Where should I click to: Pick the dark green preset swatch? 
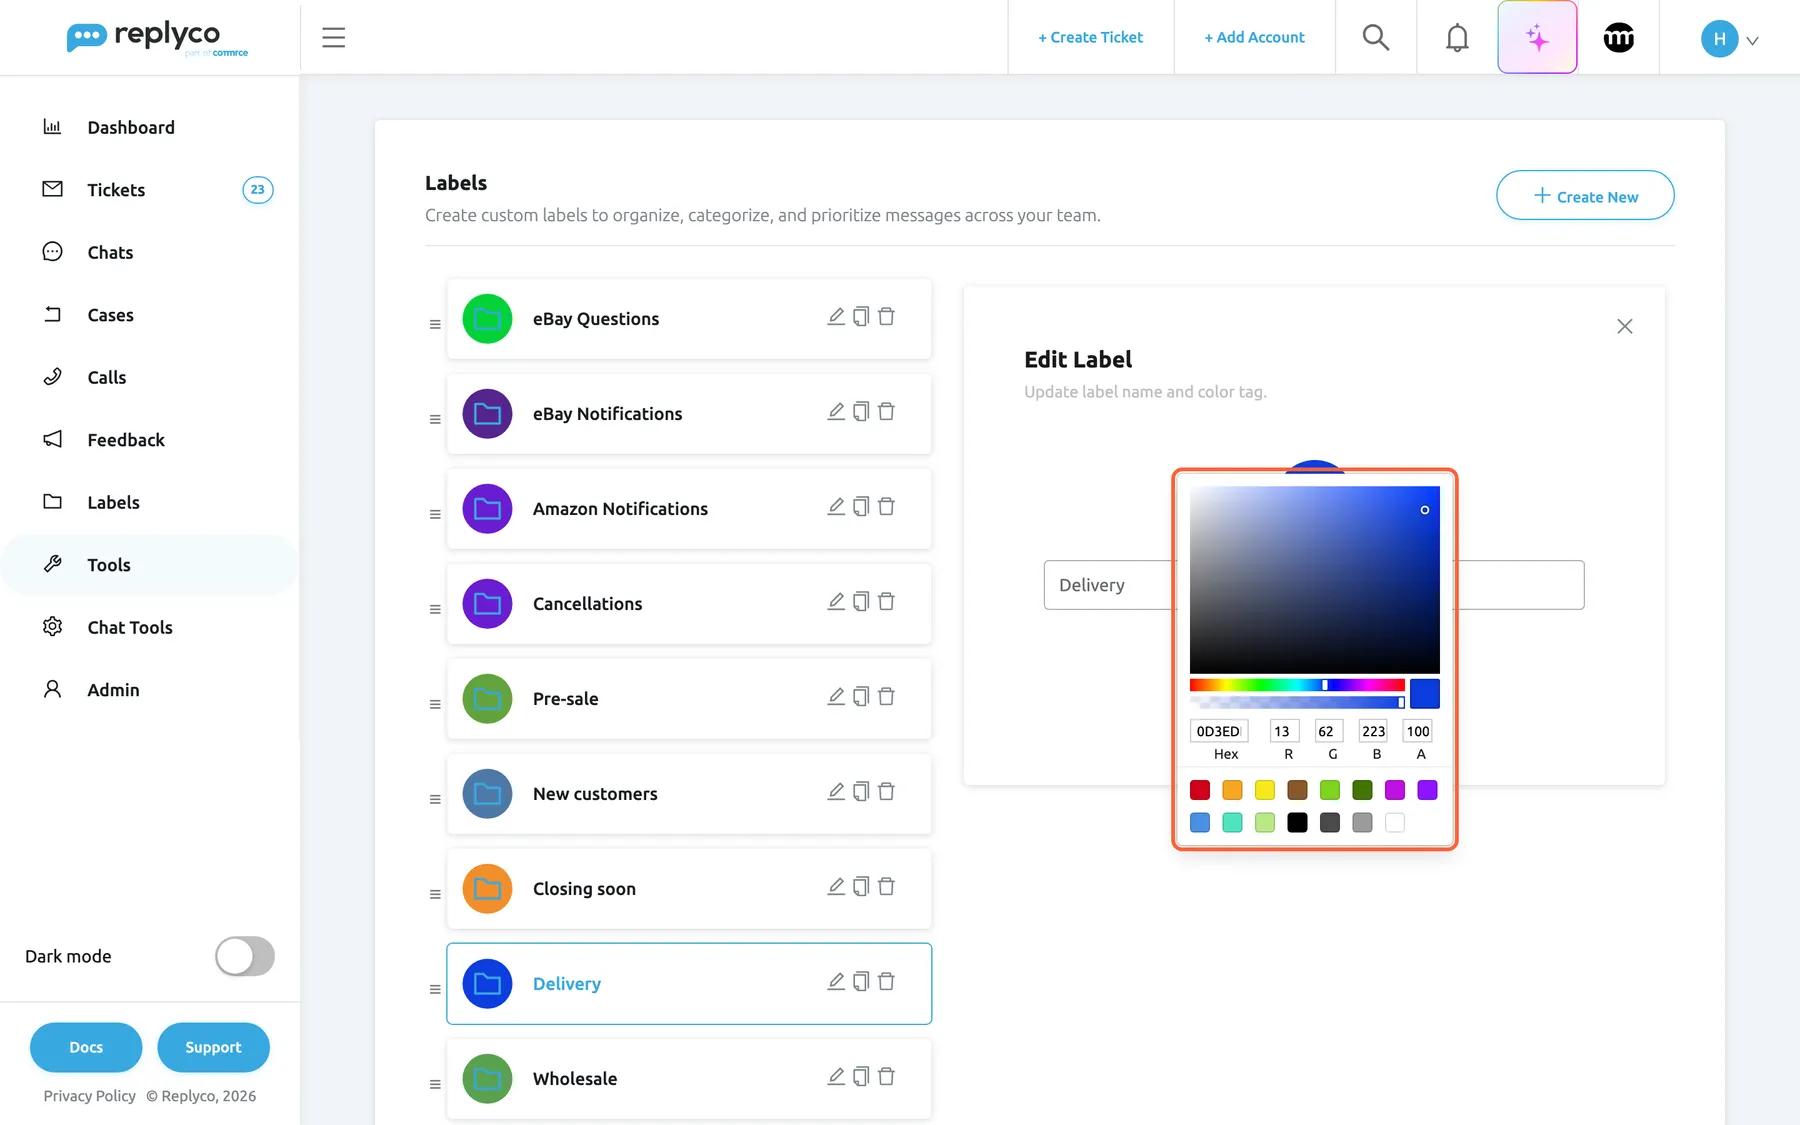click(x=1362, y=790)
